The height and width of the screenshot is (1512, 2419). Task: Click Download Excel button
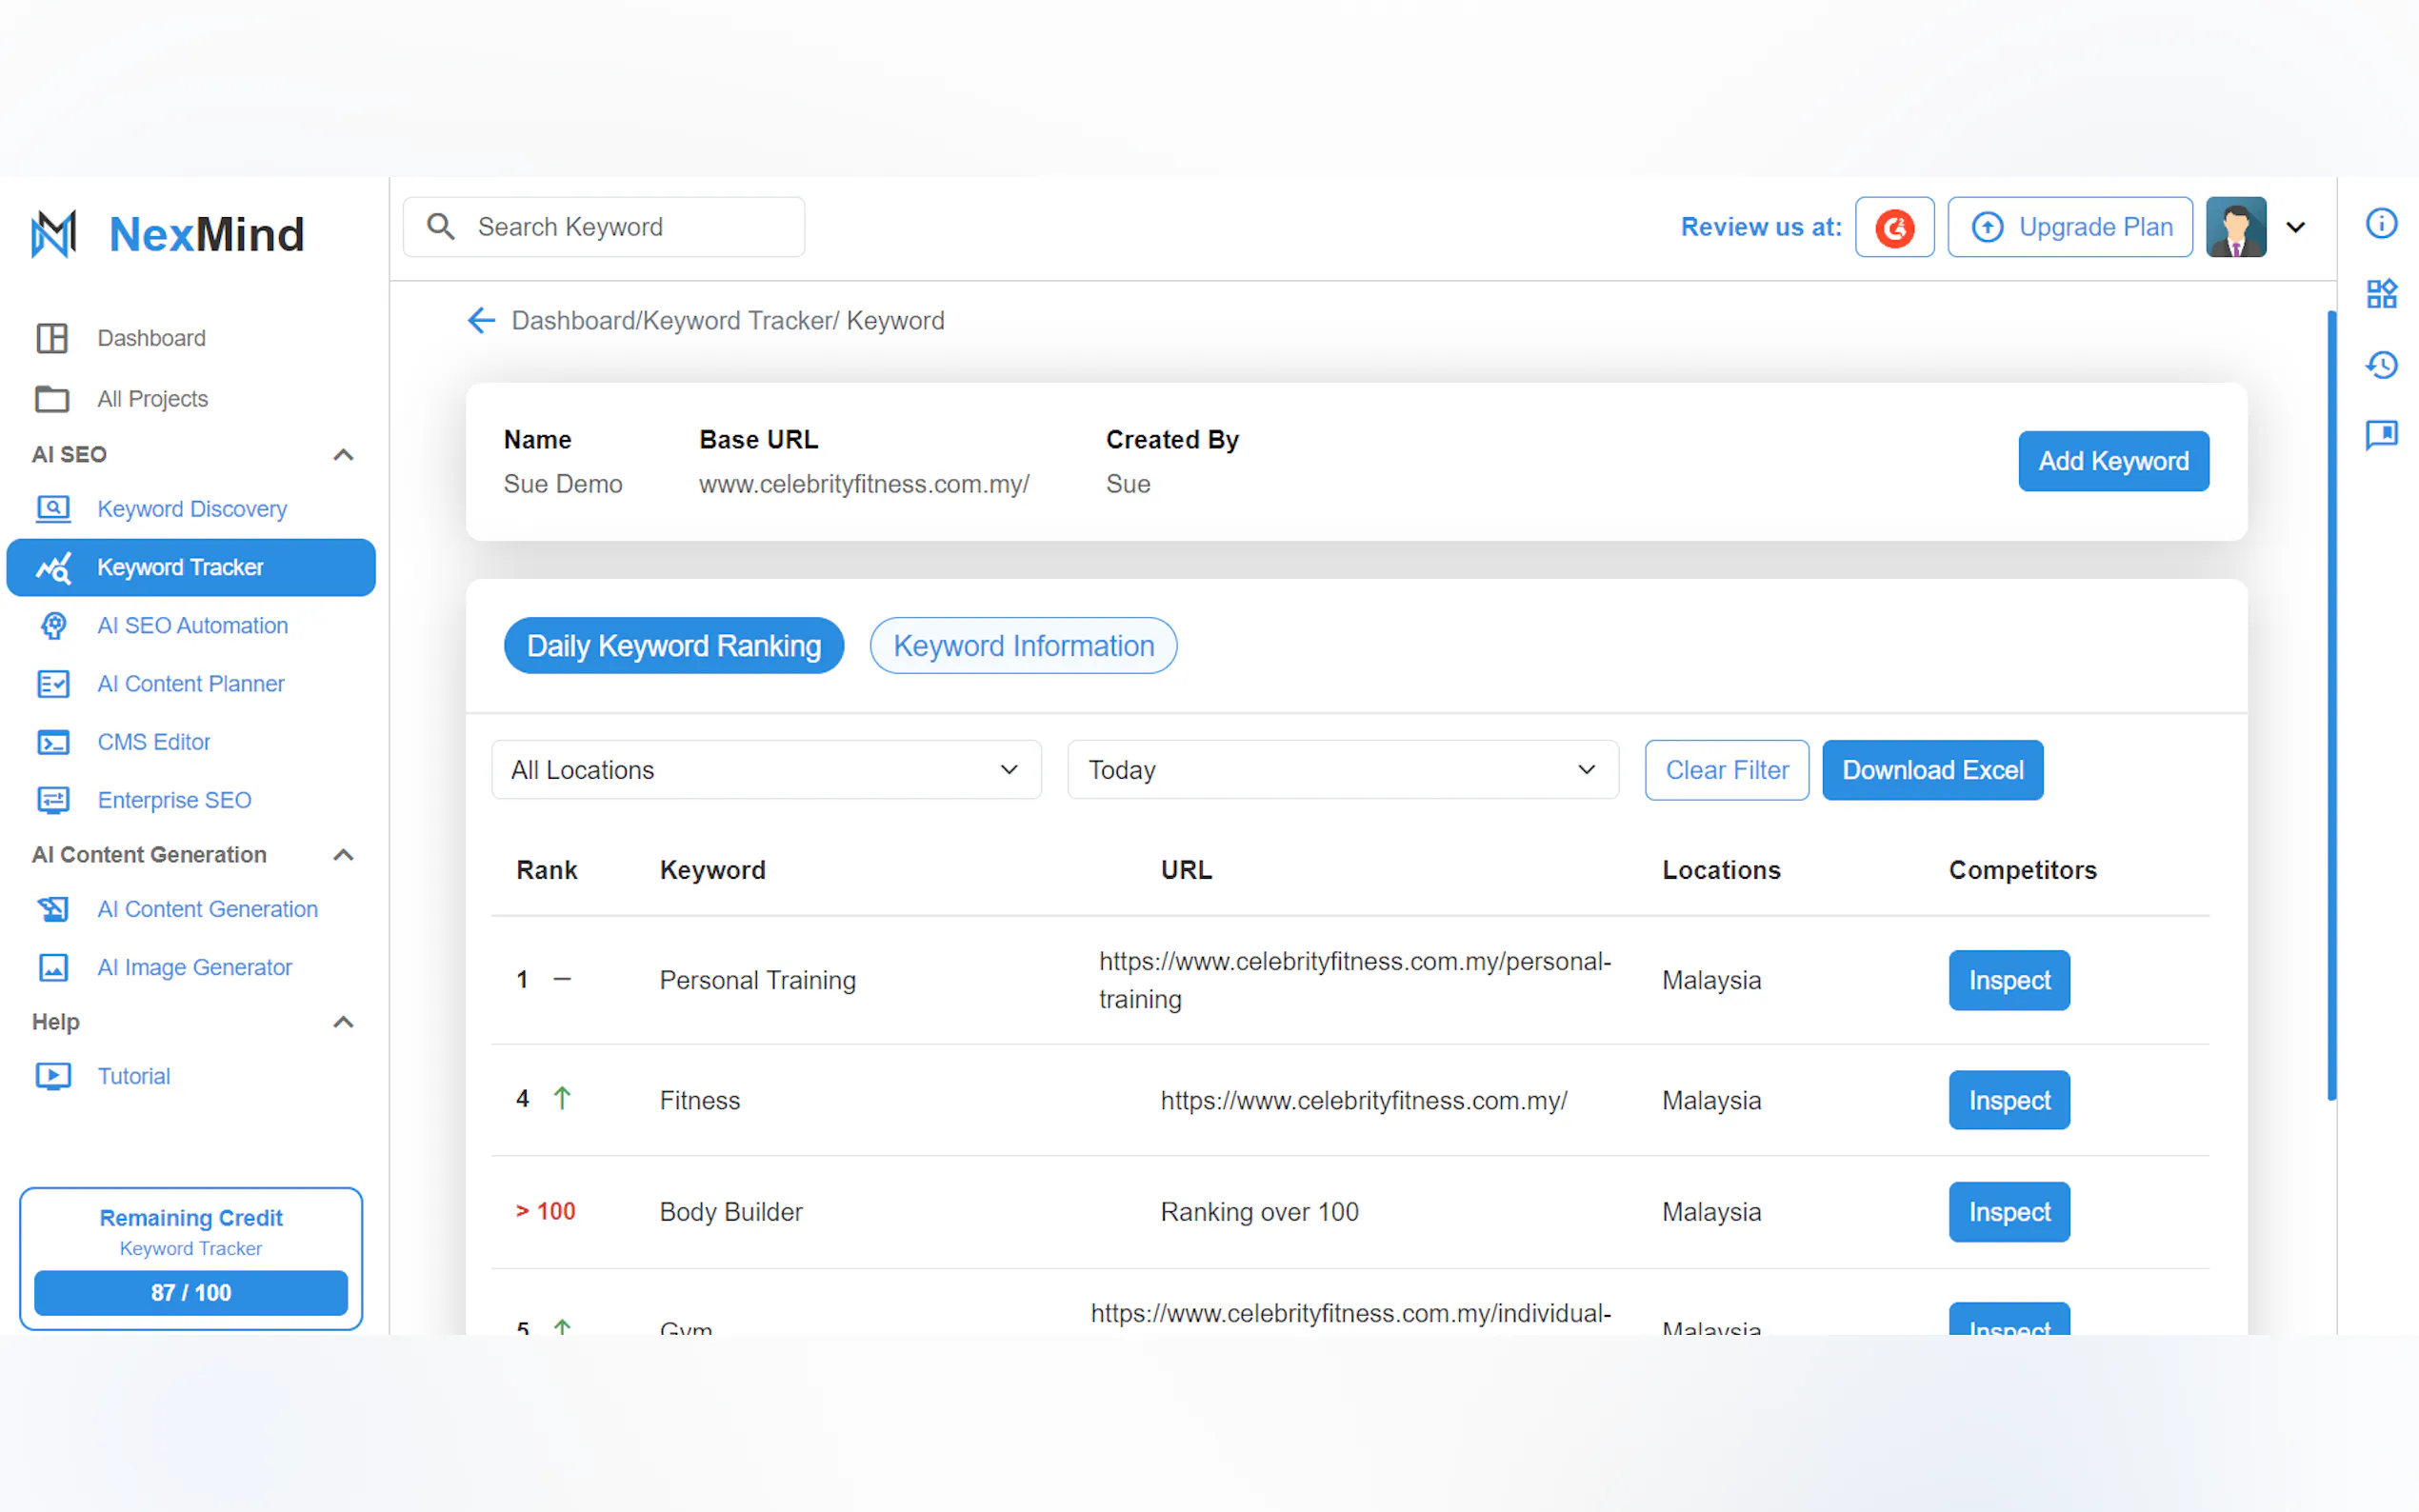(1931, 770)
